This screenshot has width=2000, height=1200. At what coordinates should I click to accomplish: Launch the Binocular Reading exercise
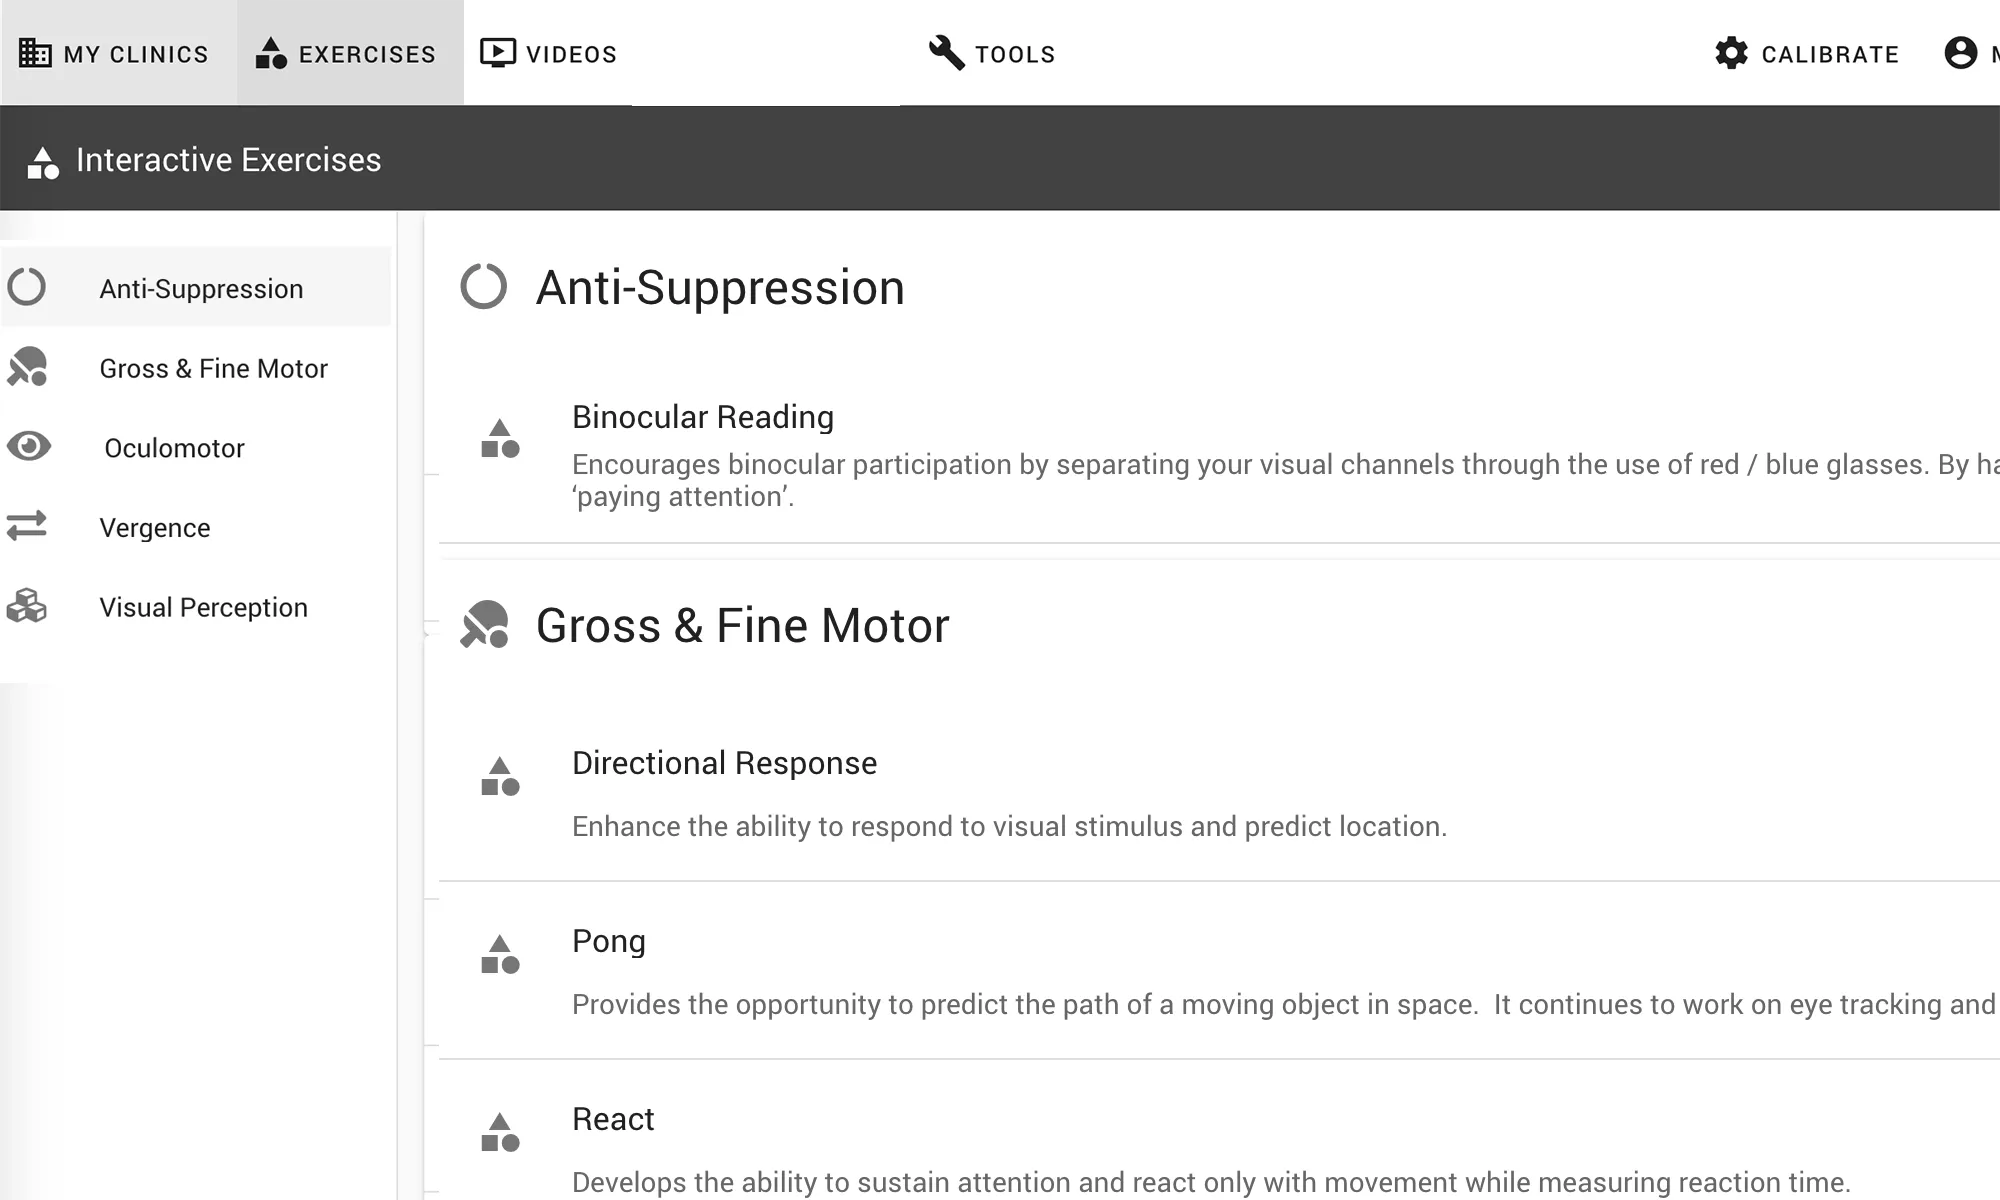pyautogui.click(x=702, y=417)
